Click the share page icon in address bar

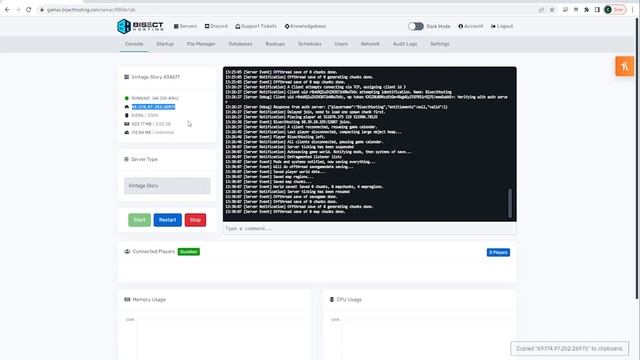541,10
